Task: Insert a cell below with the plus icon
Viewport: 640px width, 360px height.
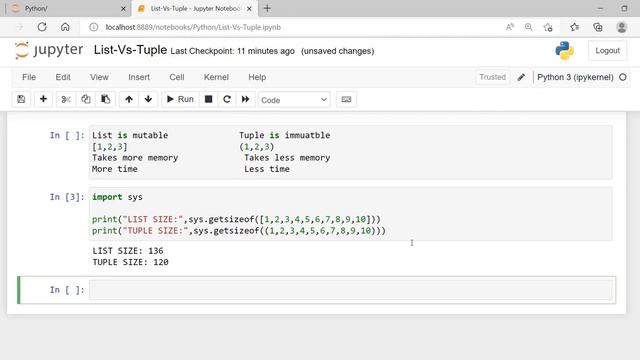Action: pos(43,99)
